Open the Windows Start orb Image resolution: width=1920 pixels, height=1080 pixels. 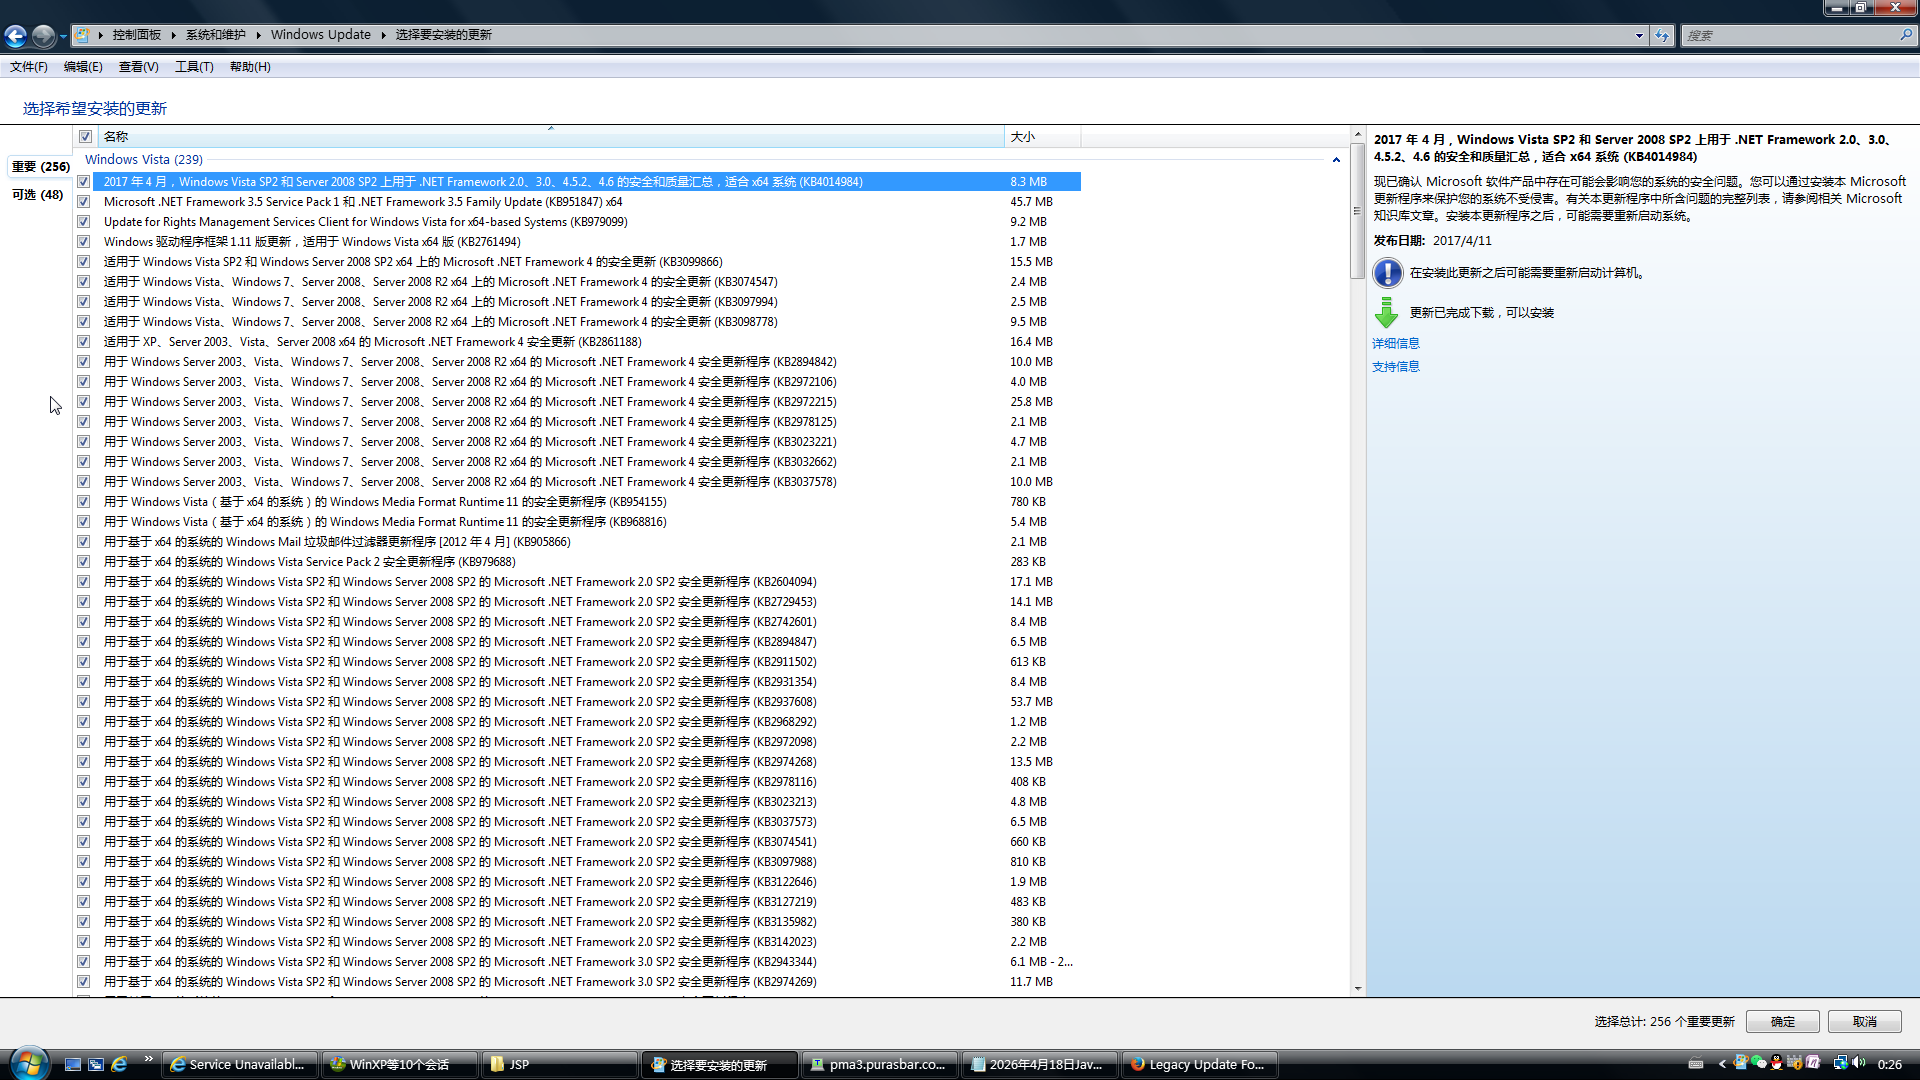point(28,1063)
